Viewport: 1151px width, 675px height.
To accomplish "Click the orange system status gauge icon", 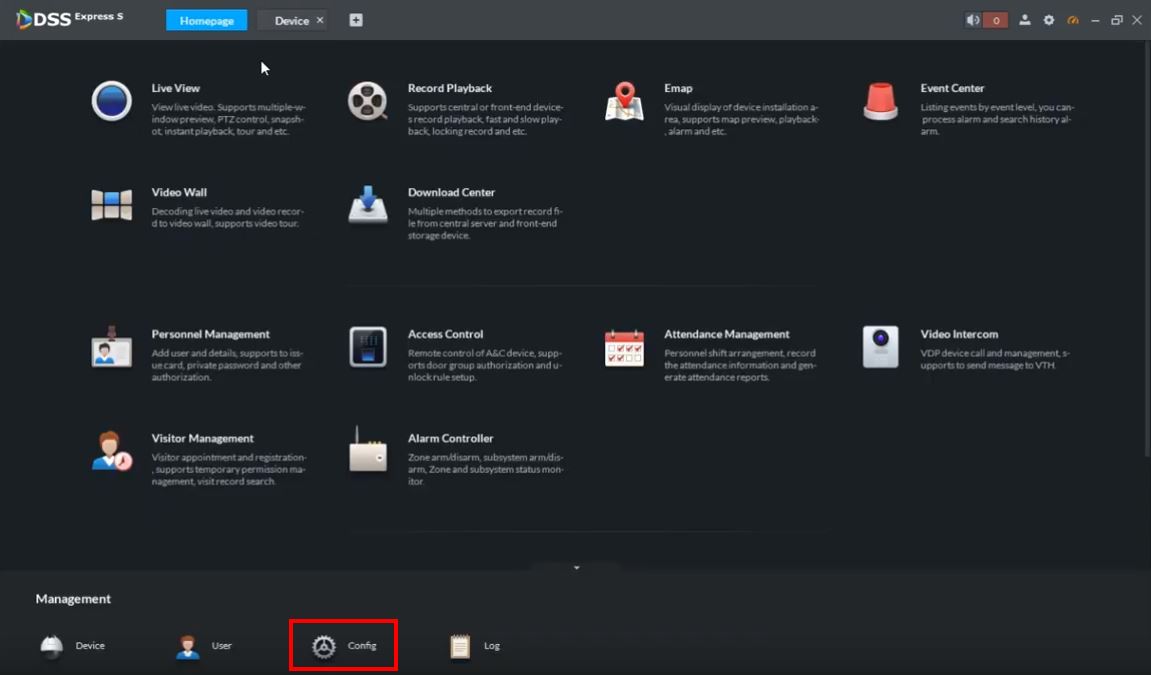I will tap(1073, 21).
